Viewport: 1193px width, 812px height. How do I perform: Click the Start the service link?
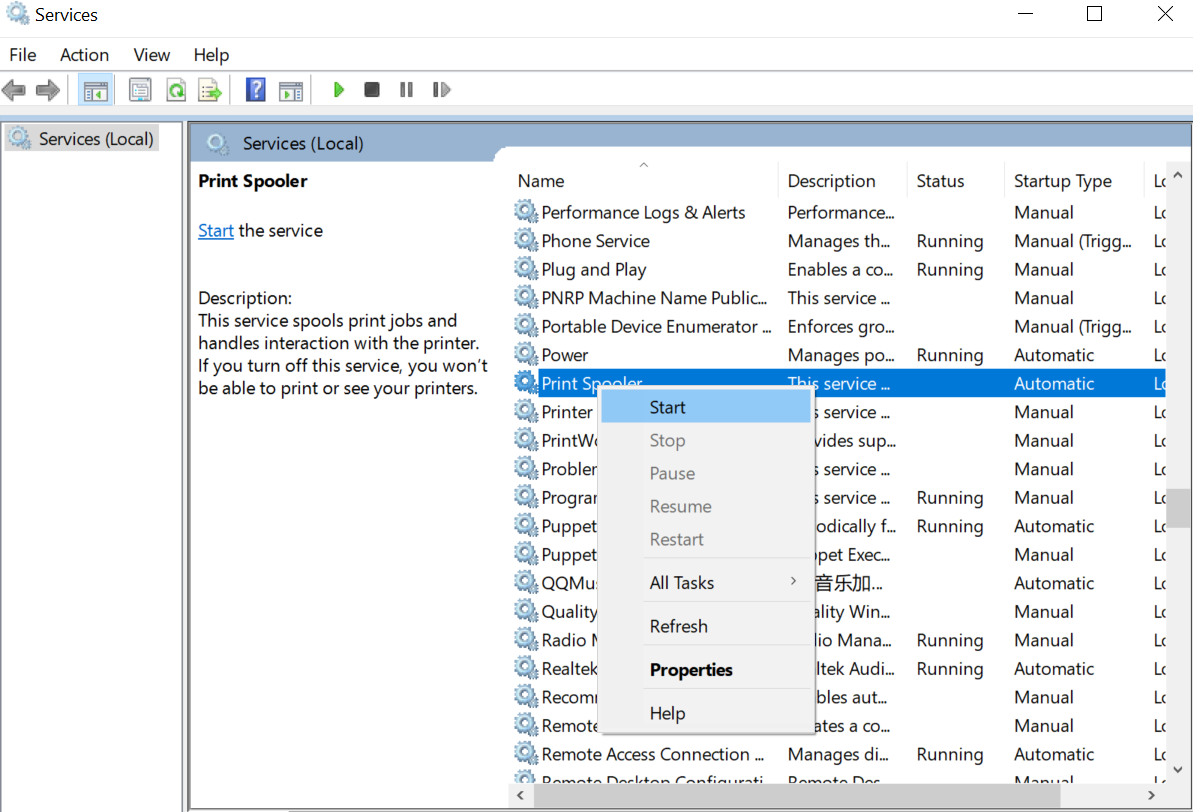(x=215, y=230)
